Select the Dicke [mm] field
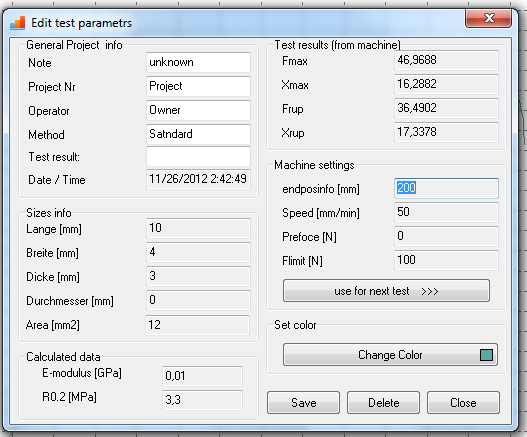The height and width of the screenshot is (437, 527). [x=198, y=276]
